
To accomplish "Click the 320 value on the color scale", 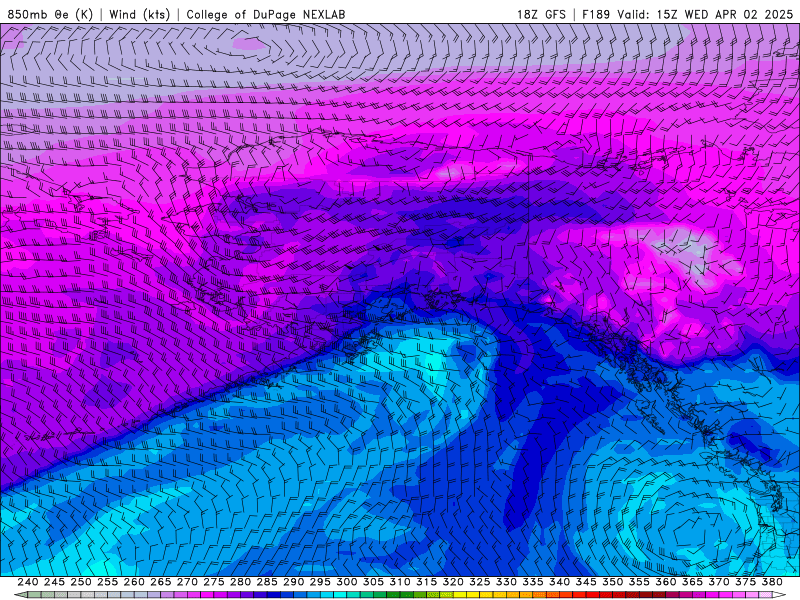I will pos(453,582).
